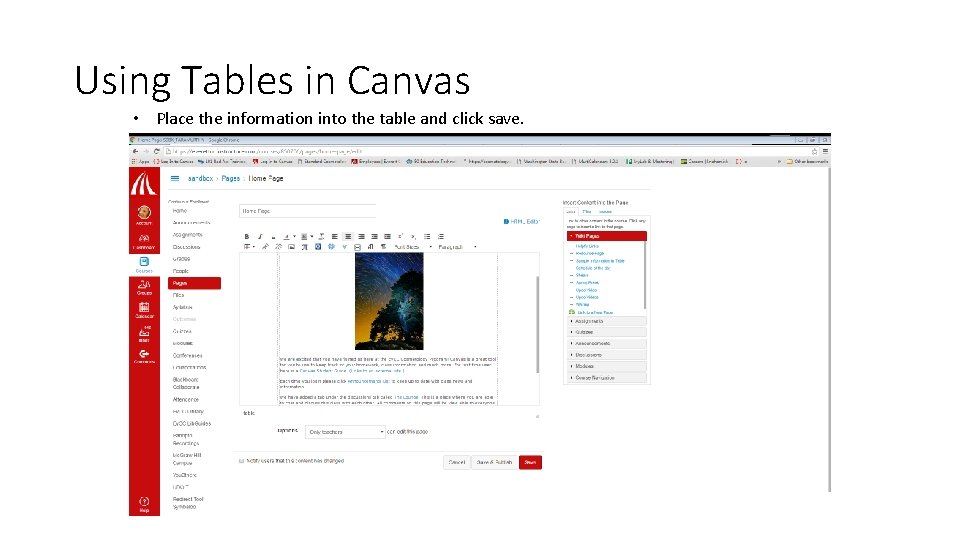Insert a bulleted list
Image resolution: width=960 pixels, height=540 pixels.
(x=427, y=236)
